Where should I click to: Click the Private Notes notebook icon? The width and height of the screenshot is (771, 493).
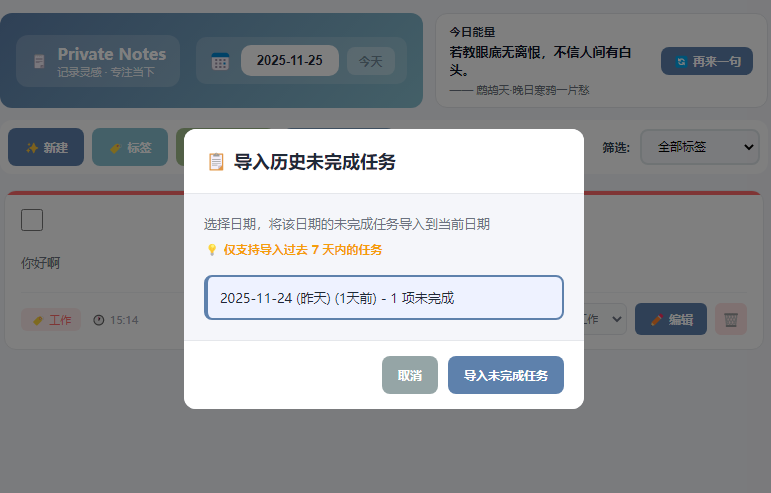coord(39,61)
